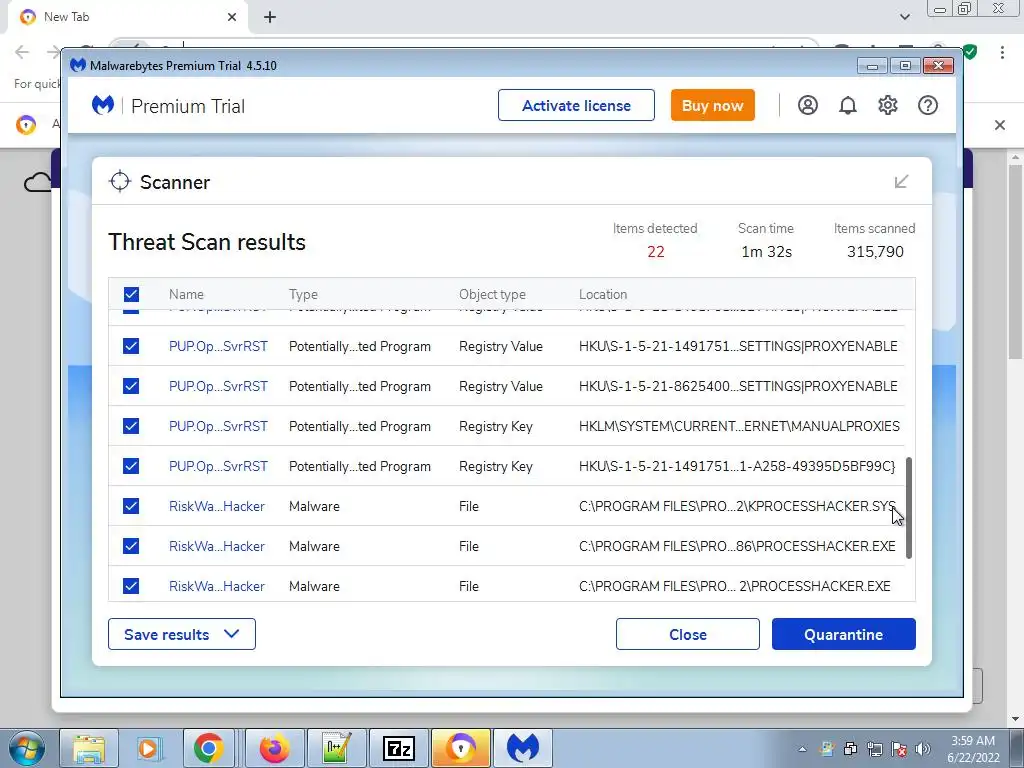The image size is (1024, 768).
Task: Sort by the Location column header
Action: (x=603, y=295)
